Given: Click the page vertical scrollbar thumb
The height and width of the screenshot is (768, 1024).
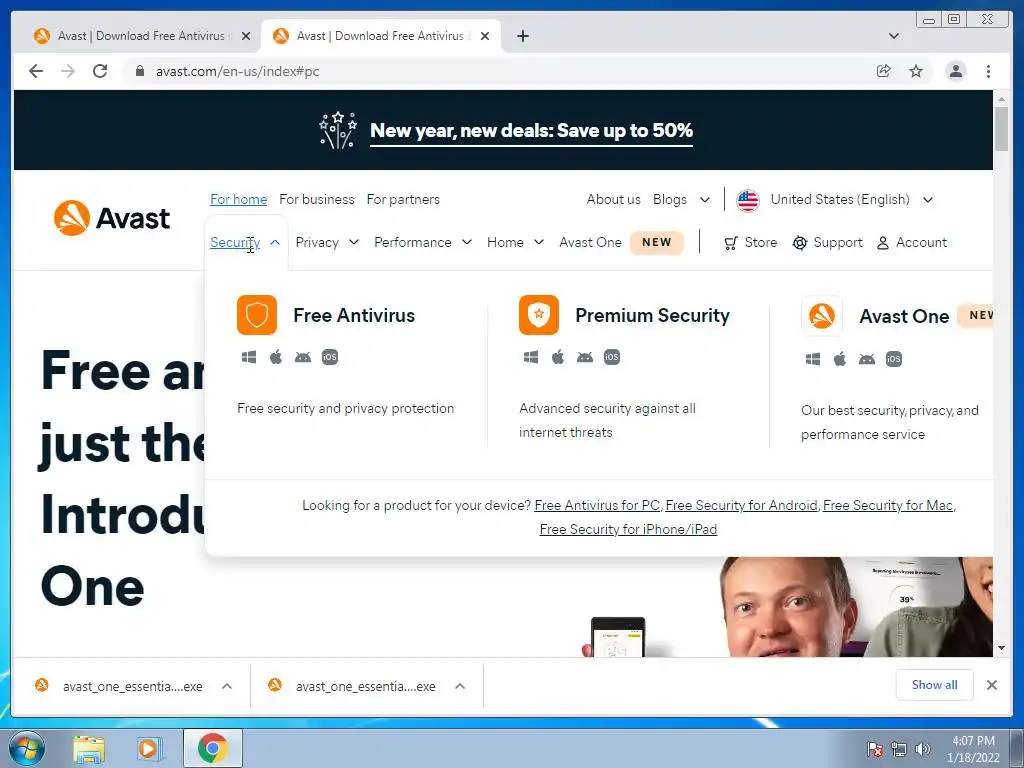Looking at the screenshot, I should pos(1001,128).
